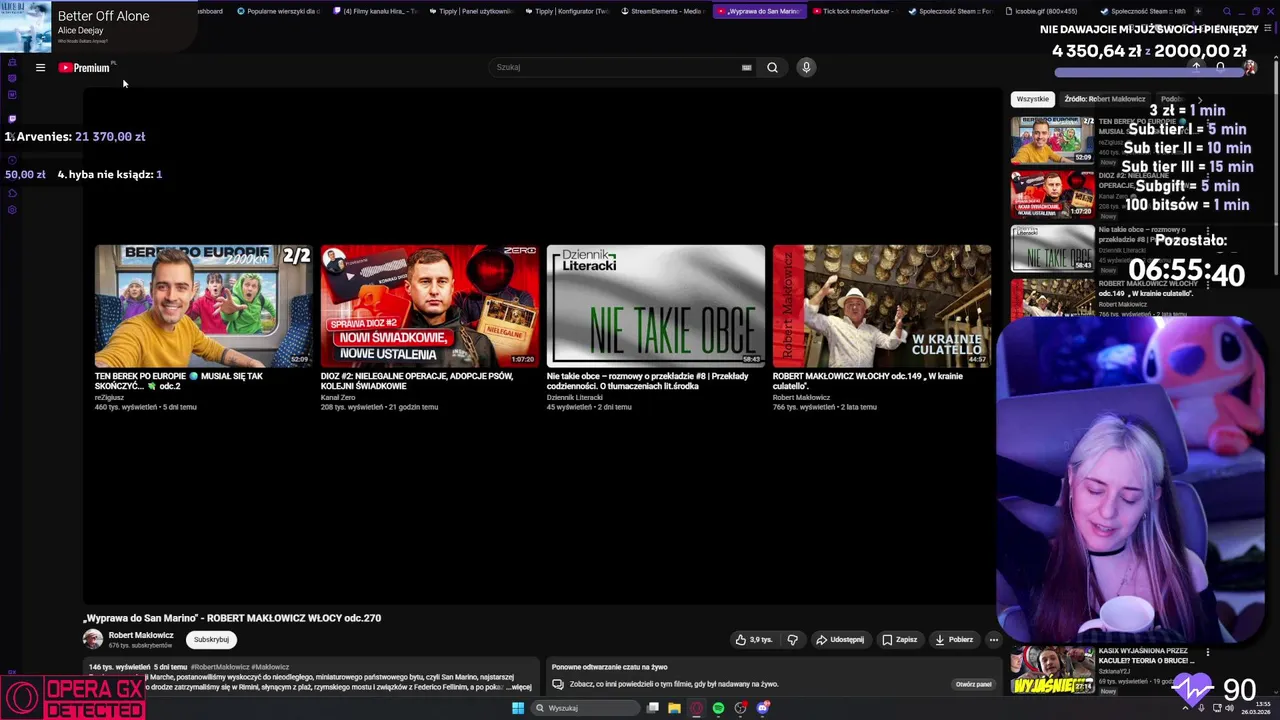The image size is (1280, 720).
Task: Open Udostępnij share dialog
Action: (840, 640)
